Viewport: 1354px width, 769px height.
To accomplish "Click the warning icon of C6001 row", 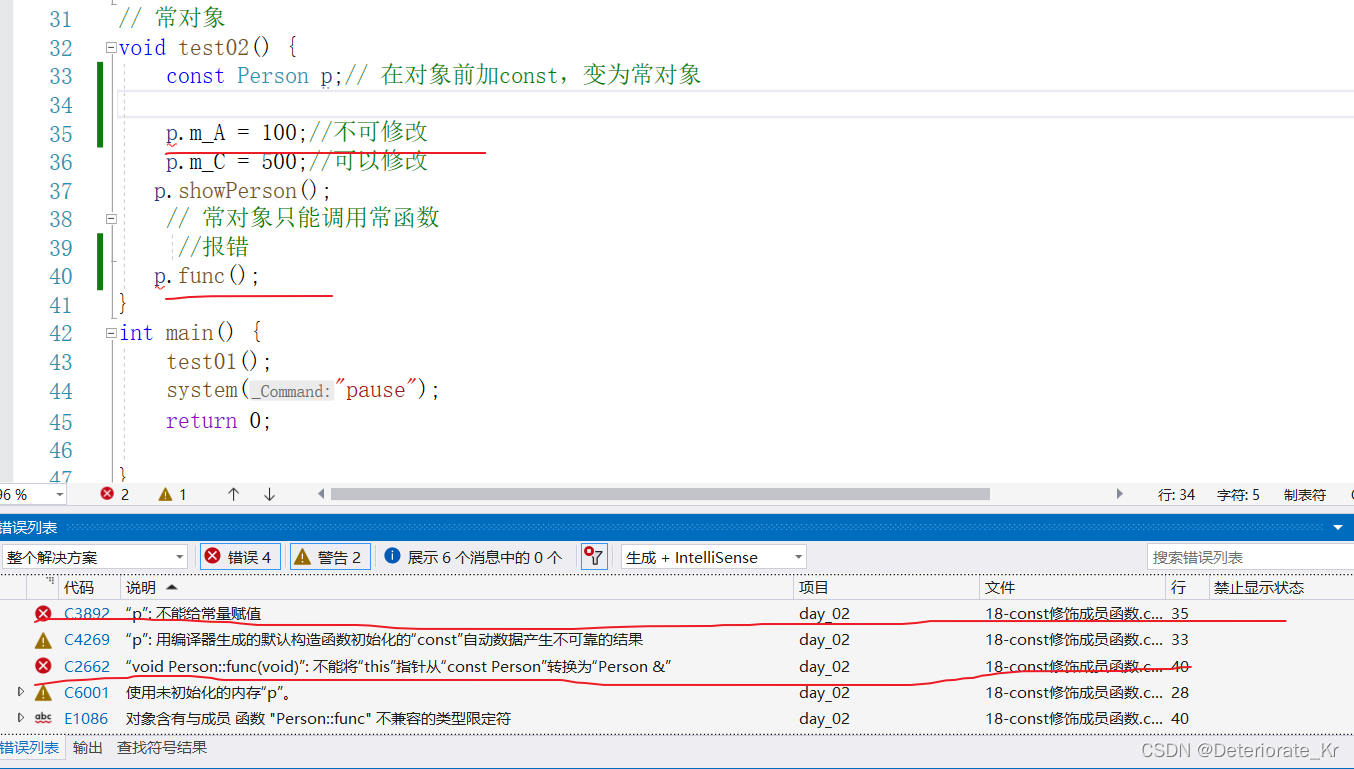I will [x=43, y=692].
